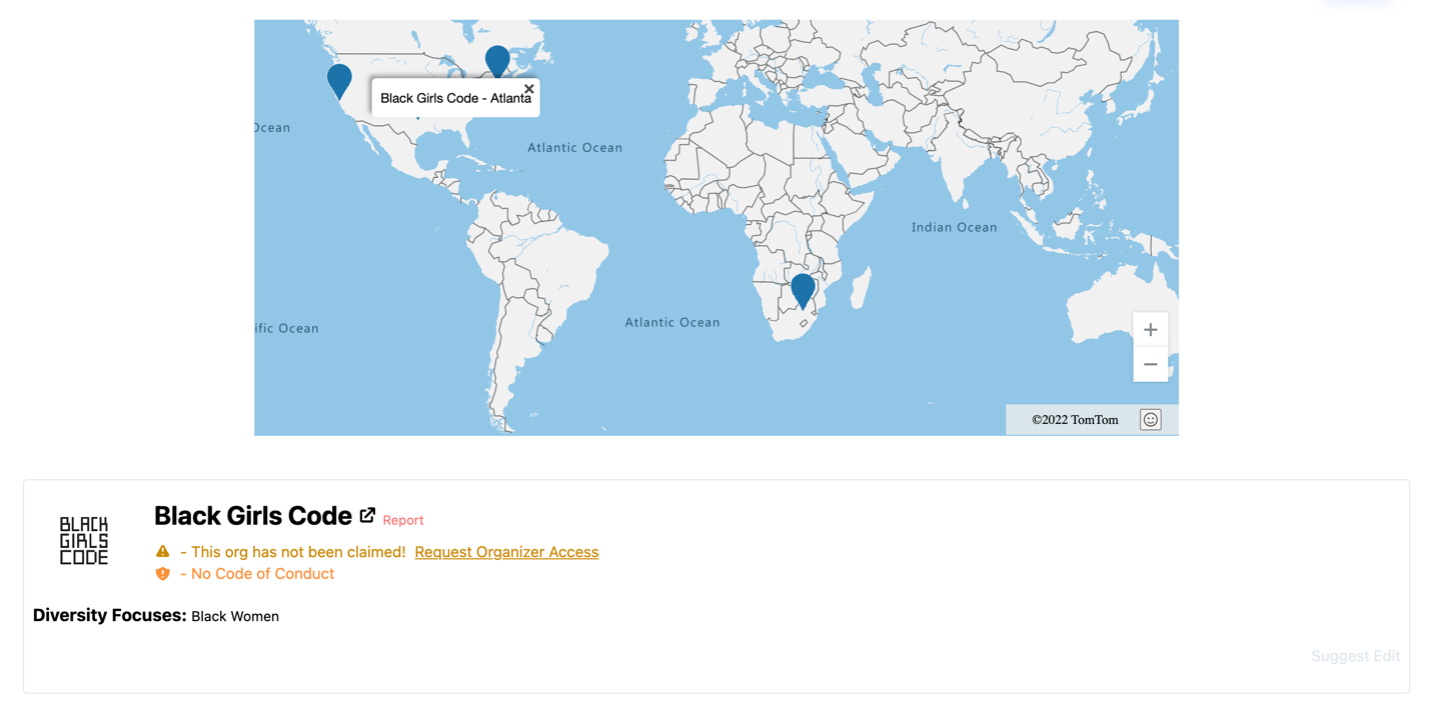Select the Black Women diversity focus

tap(235, 617)
